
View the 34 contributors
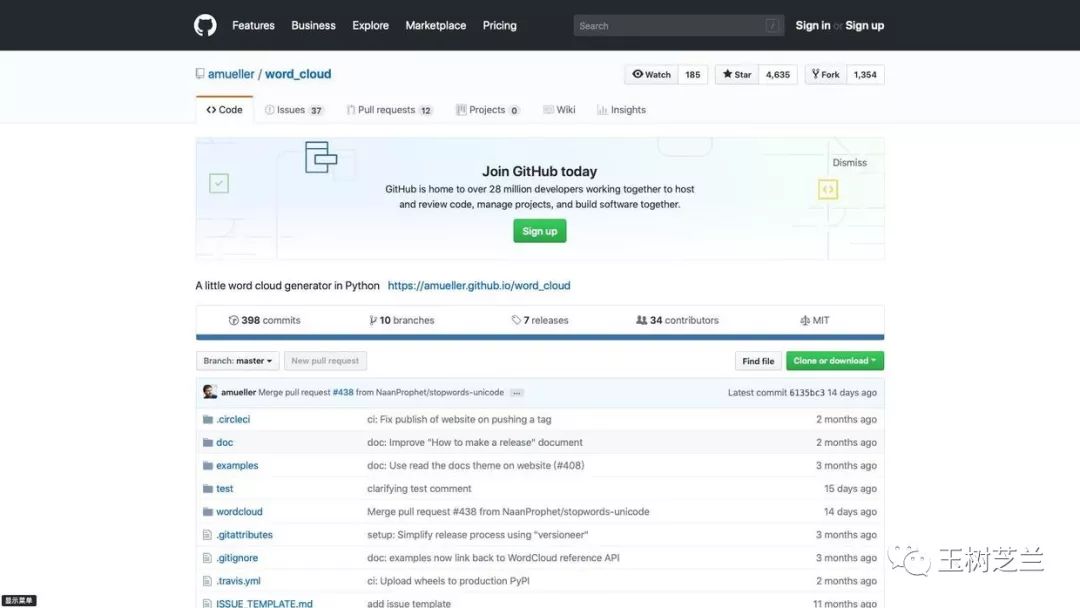tap(678, 320)
